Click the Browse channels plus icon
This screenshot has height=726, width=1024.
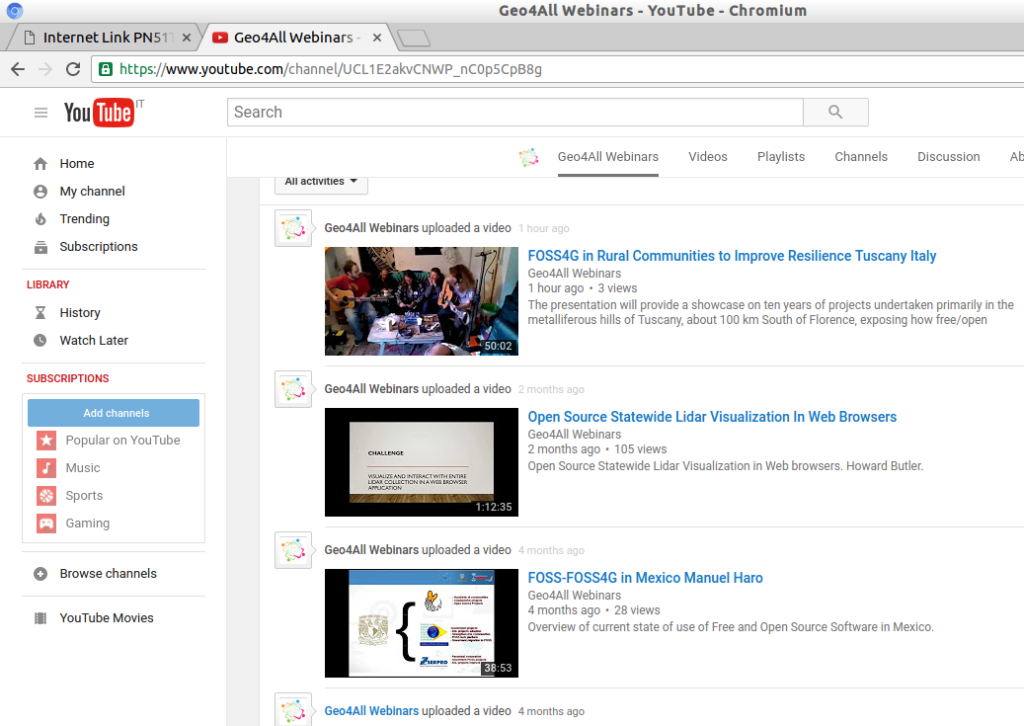tap(40, 574)
